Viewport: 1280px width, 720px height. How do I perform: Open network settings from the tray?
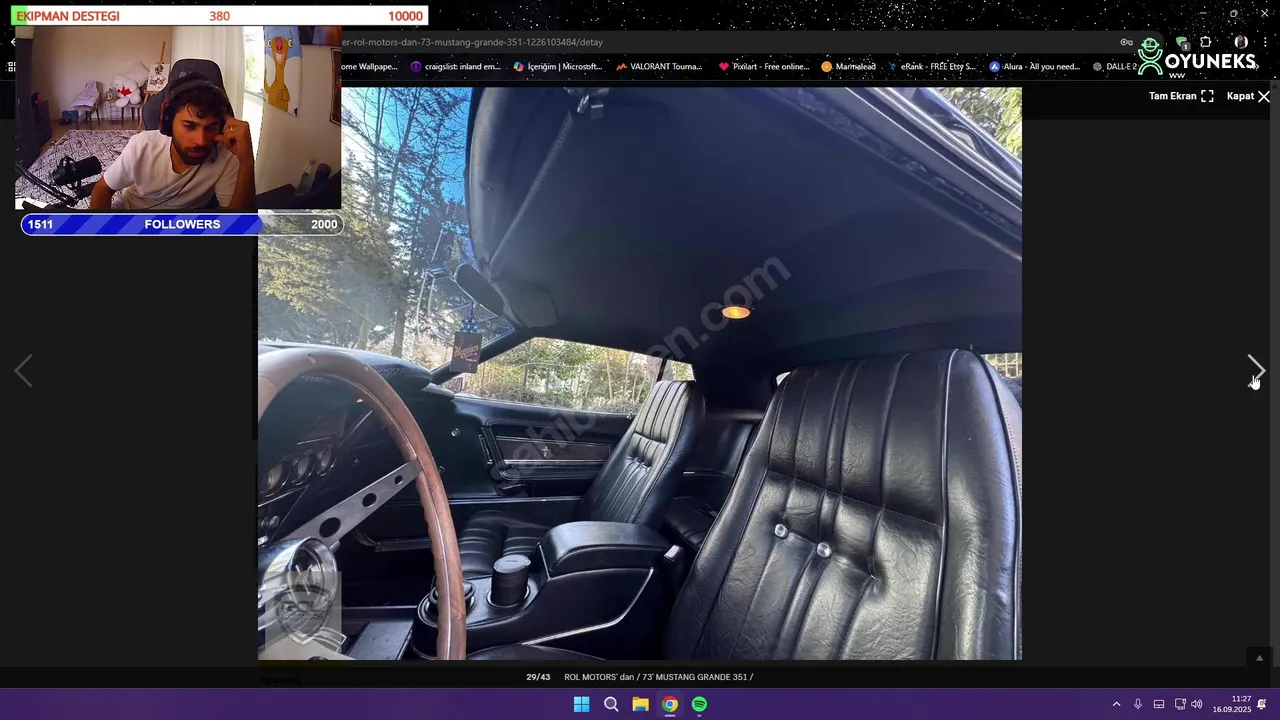pyautogui.click(x=1180, y=704)
